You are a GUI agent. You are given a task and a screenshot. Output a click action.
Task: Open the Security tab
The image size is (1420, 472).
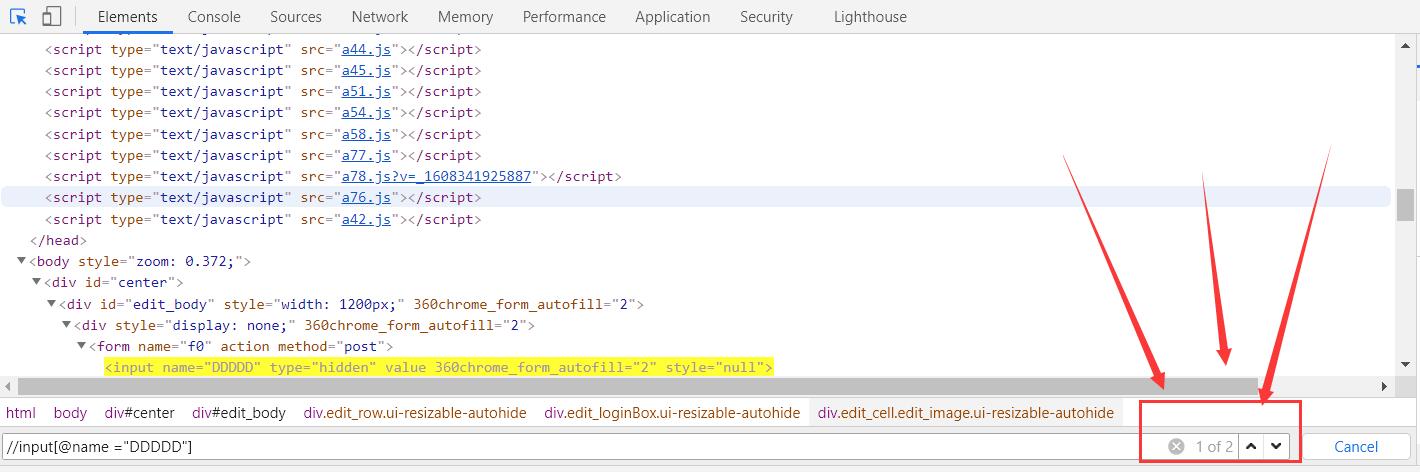click(766, 16)
